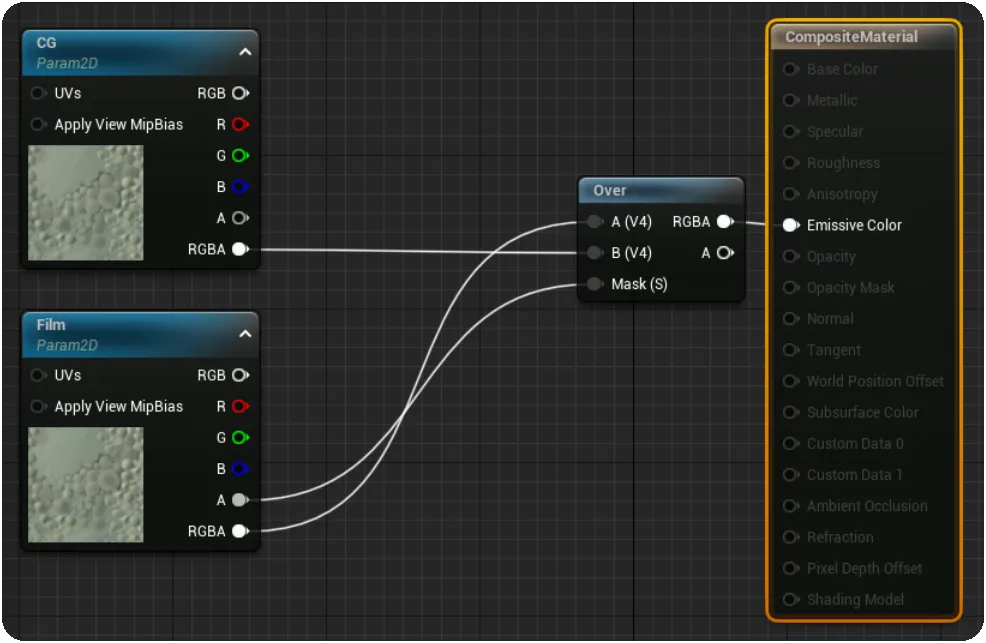Click the Shading Model input pin

(x=791, y=600)
